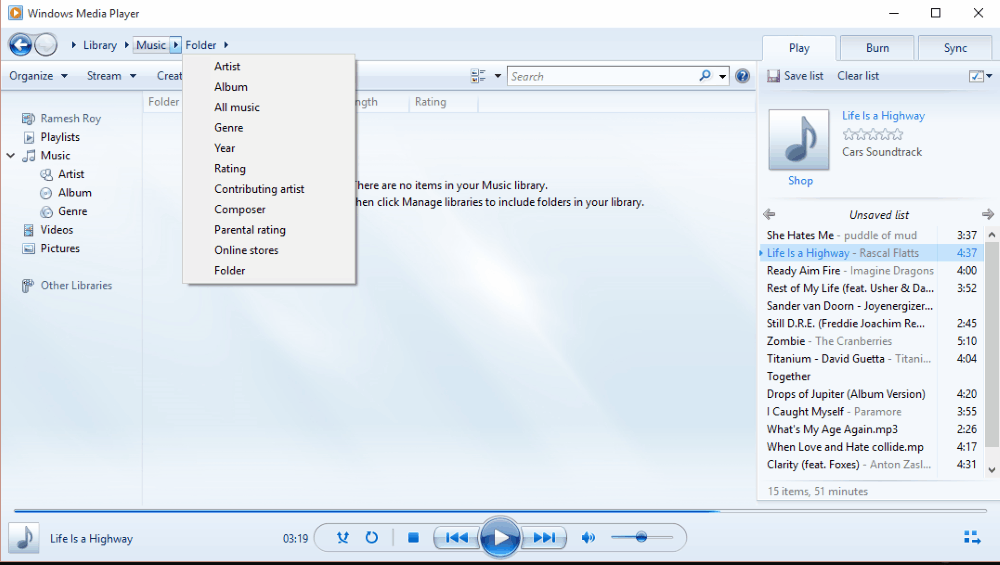Viewport: 1000px width, 565px height.
Task: Switch to the Sync tab
Action: [x=955, y=48]
